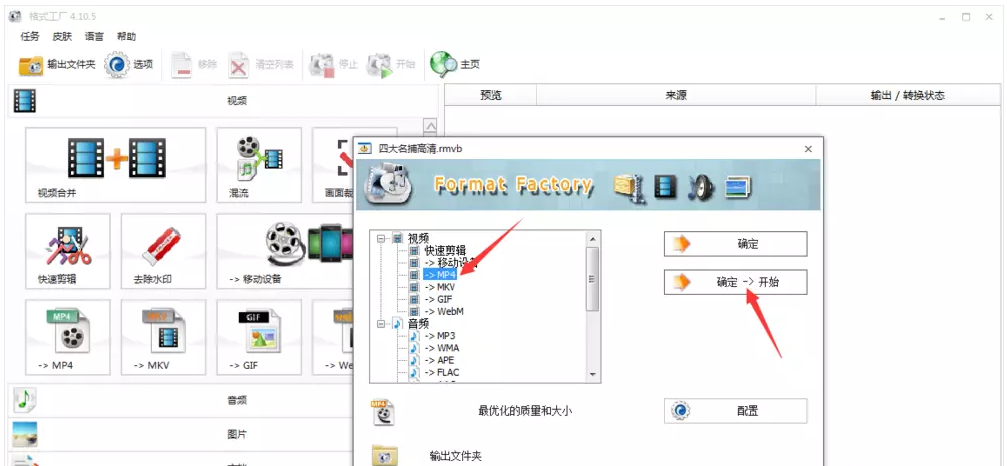1007x466 pixels.
Task: Click the MP4 quality icon beside 最优化的质量和大小
Action: 383,412
